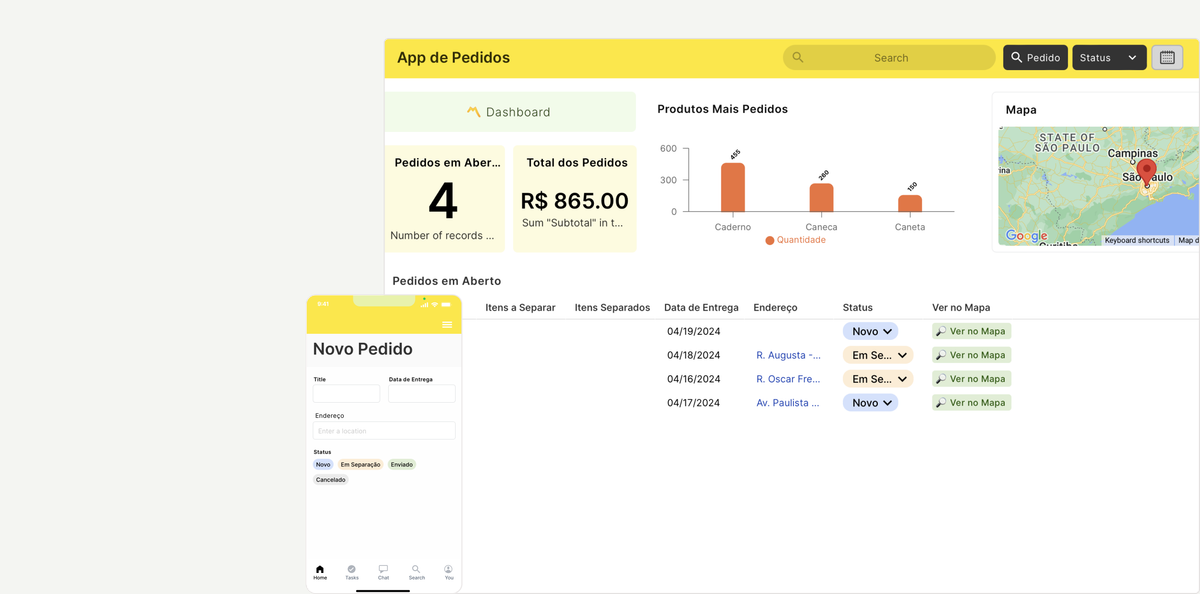
Task: Open the hamburger menu on the Novo Pedido screen
Action: point(447,325)
